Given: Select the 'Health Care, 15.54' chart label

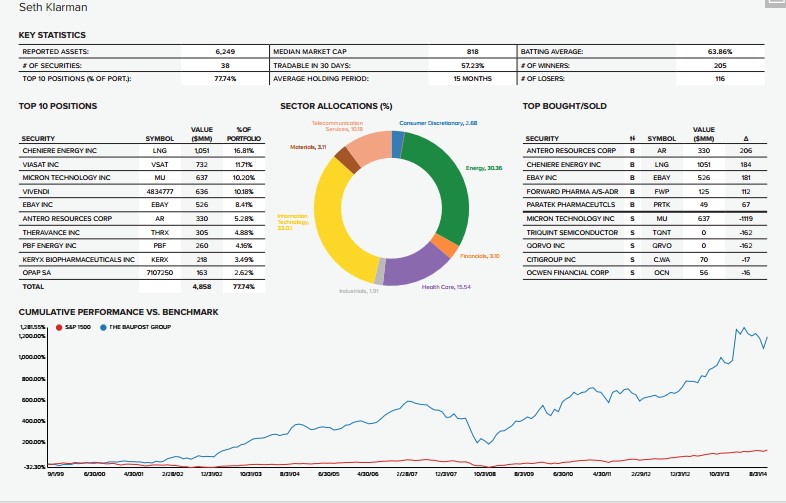Looking at the screenshot, I should coord(446,287).
